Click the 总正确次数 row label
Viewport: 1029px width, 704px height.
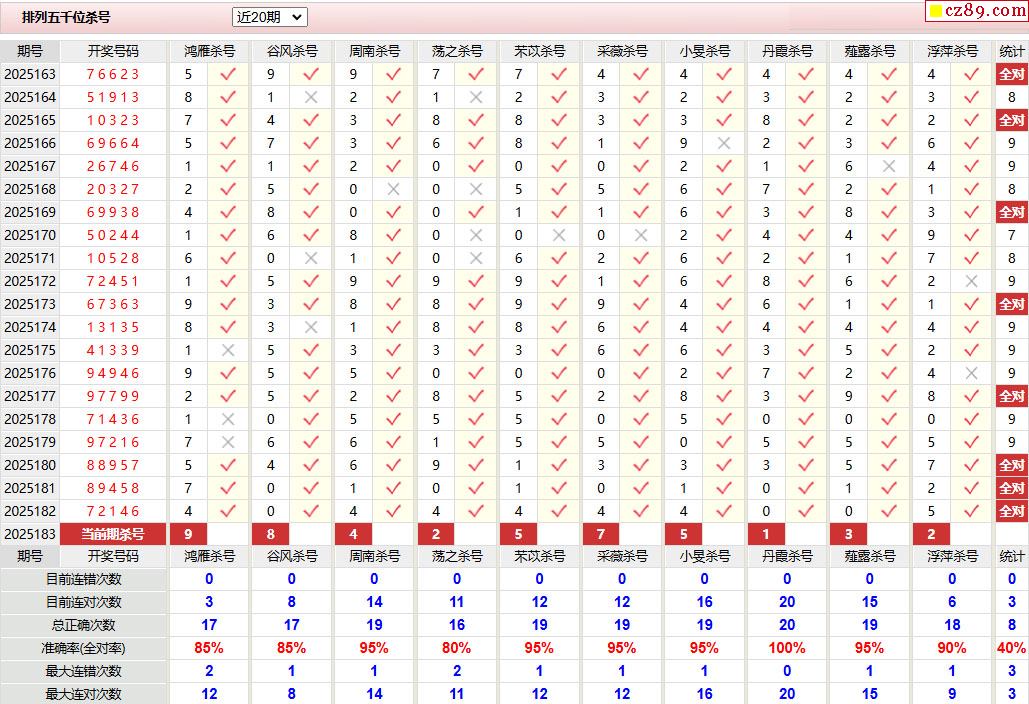pos(83,625)
